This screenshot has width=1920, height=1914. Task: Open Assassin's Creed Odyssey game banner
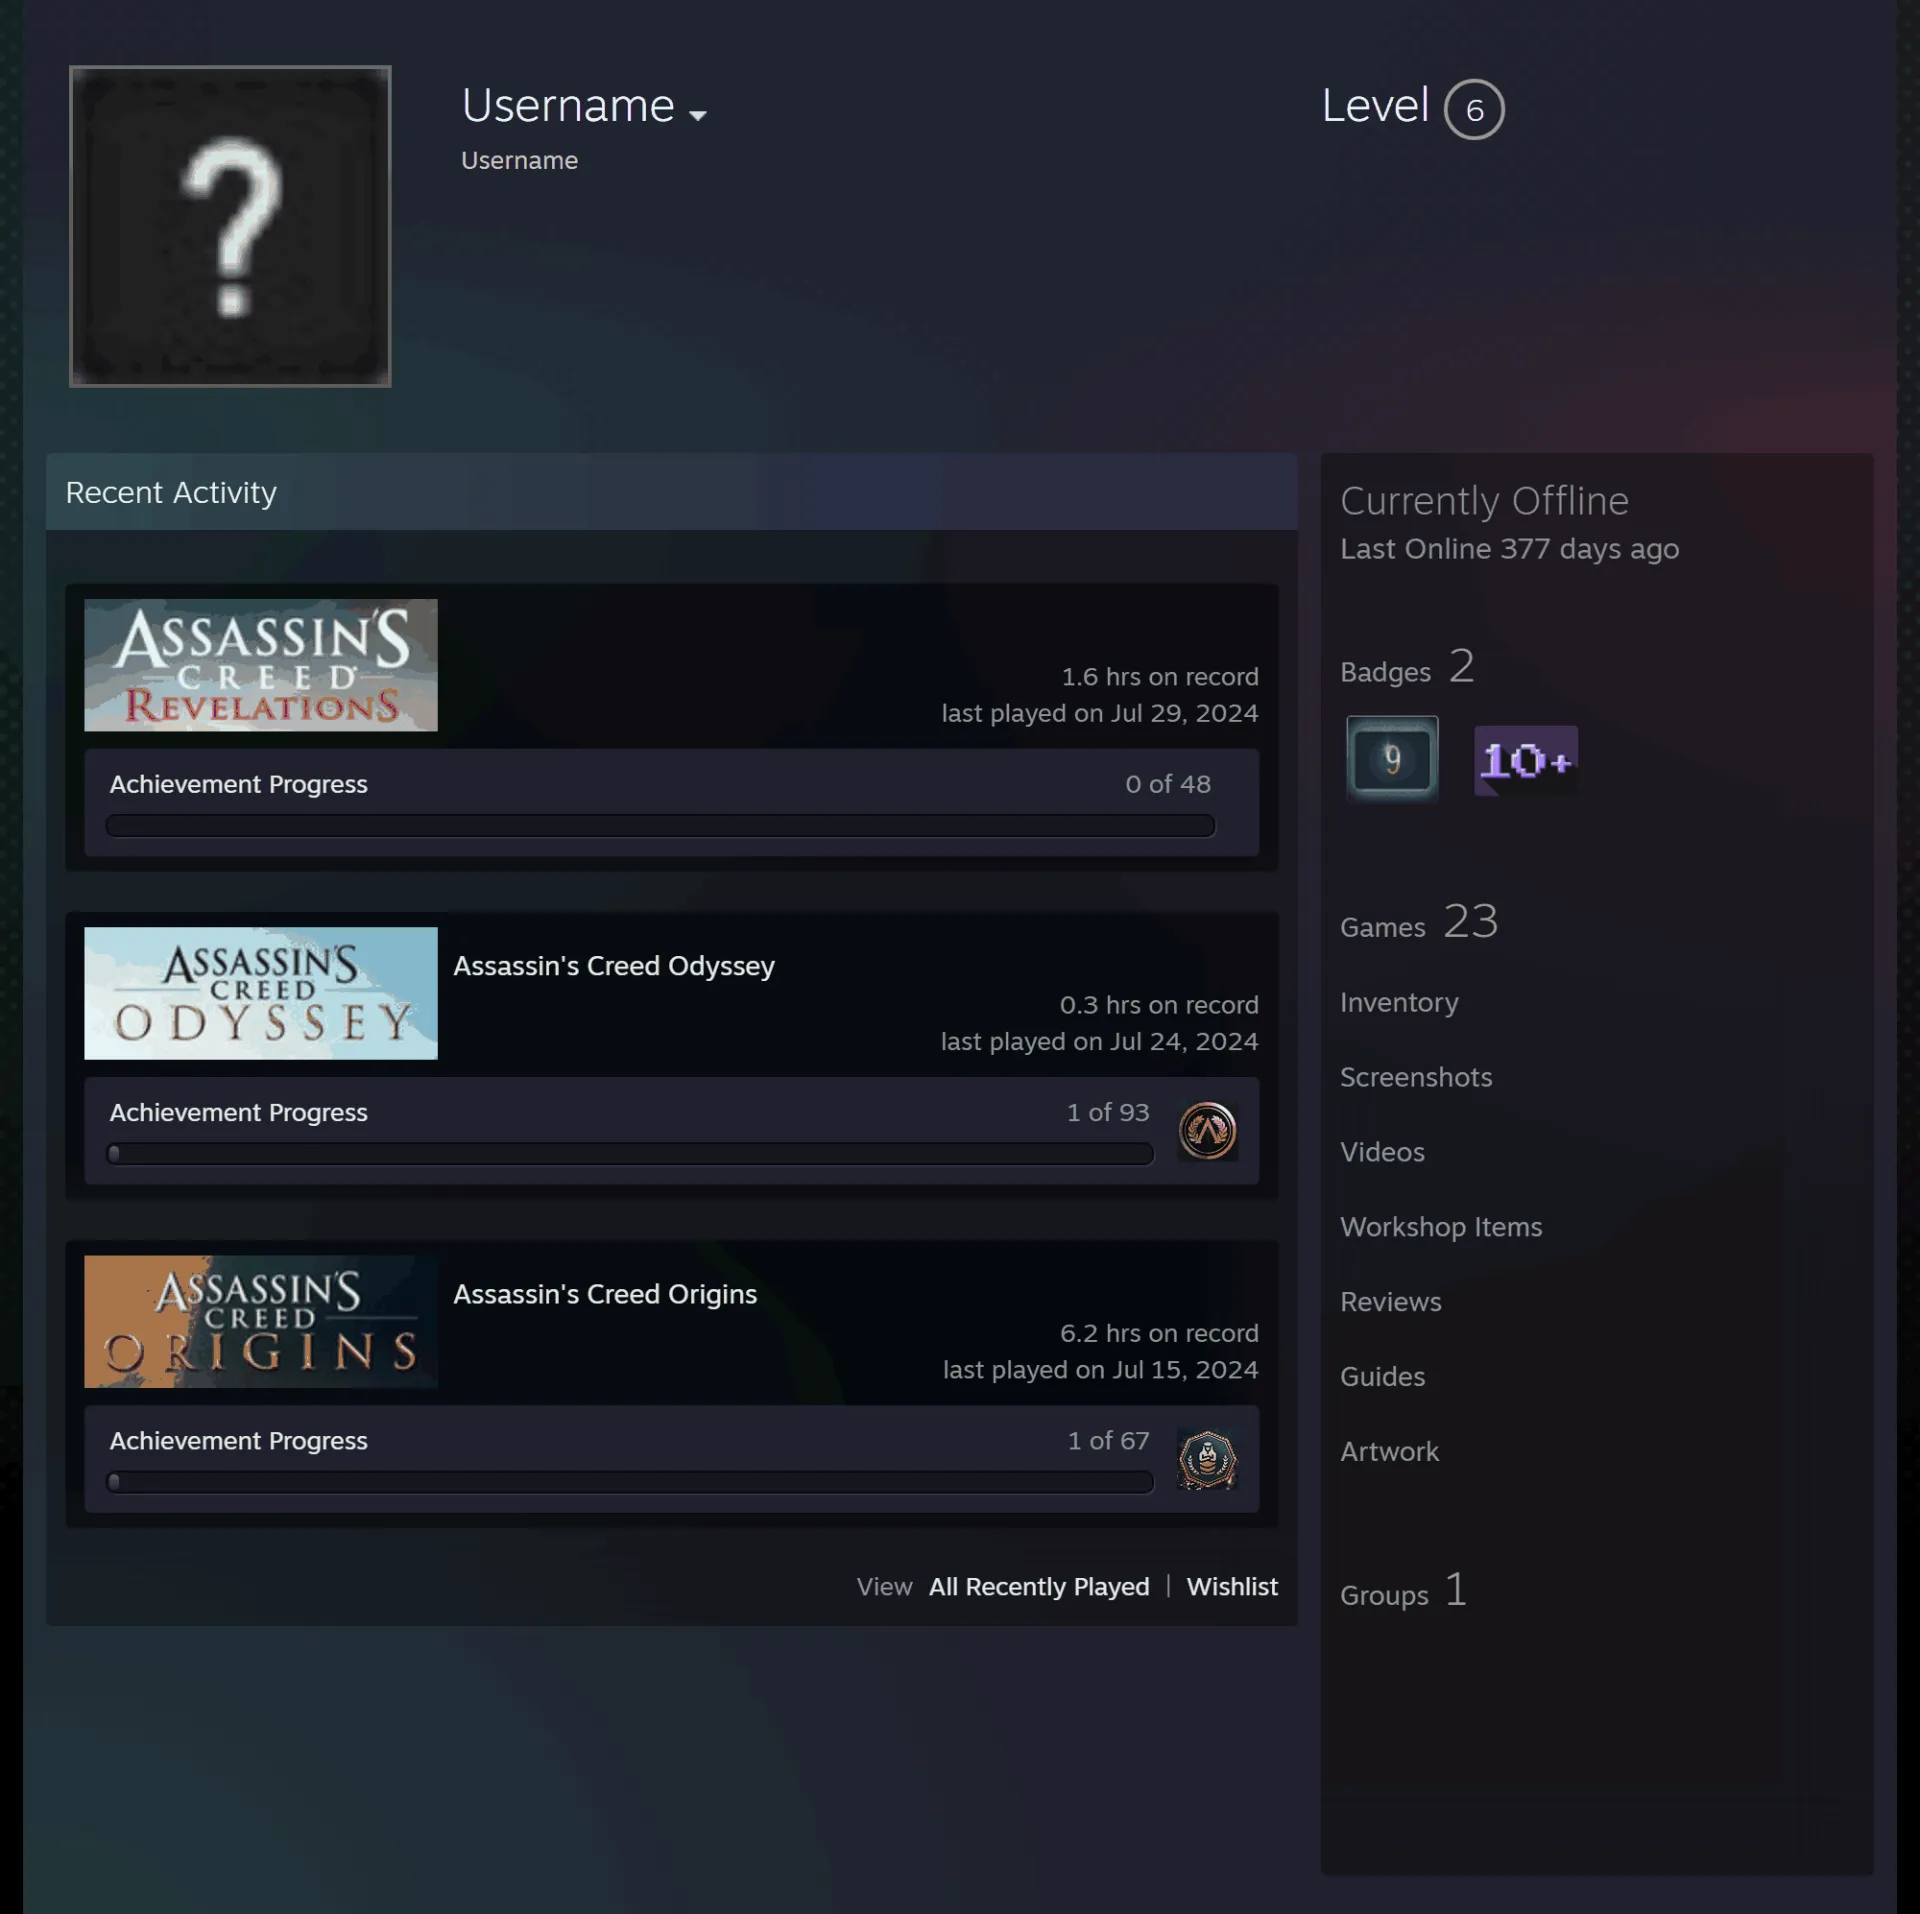click(x=261, y=993)
